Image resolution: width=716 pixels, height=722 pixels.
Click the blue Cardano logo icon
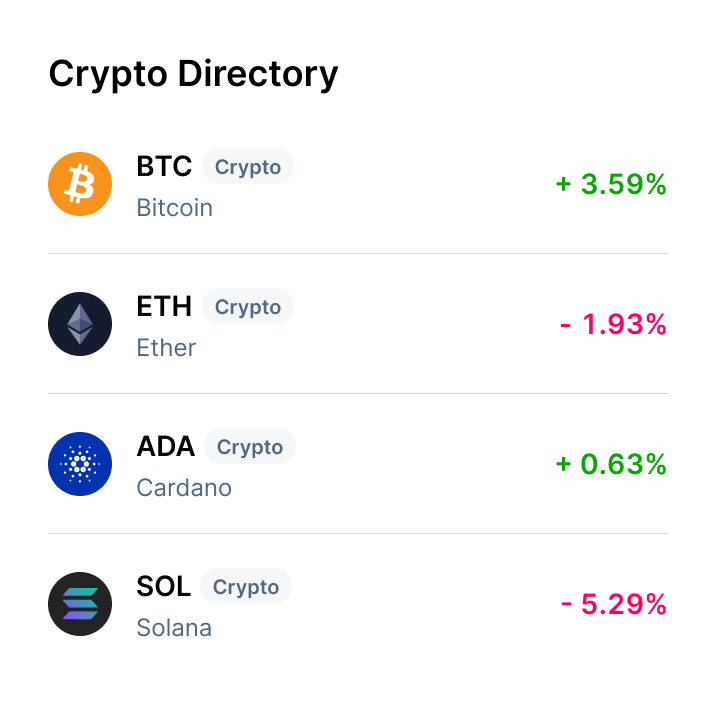tap(80, 464)
